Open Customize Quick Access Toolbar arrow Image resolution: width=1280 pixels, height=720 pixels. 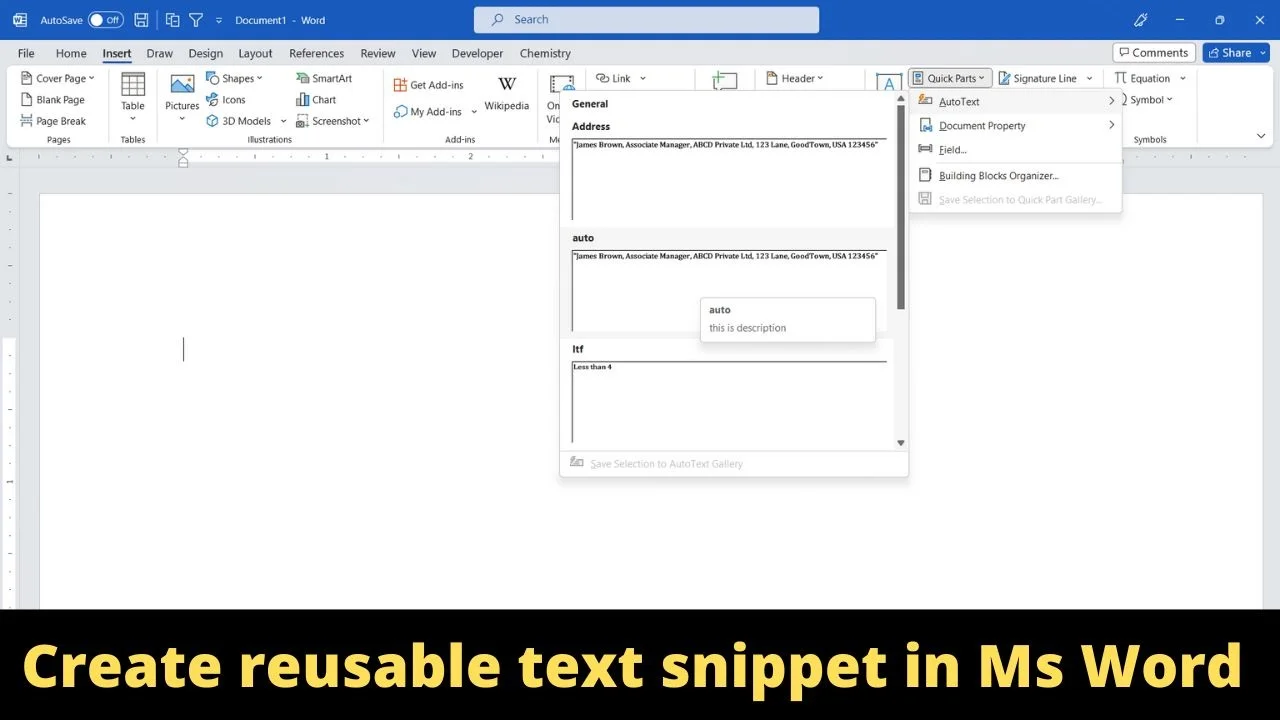[x=219, y=20]
